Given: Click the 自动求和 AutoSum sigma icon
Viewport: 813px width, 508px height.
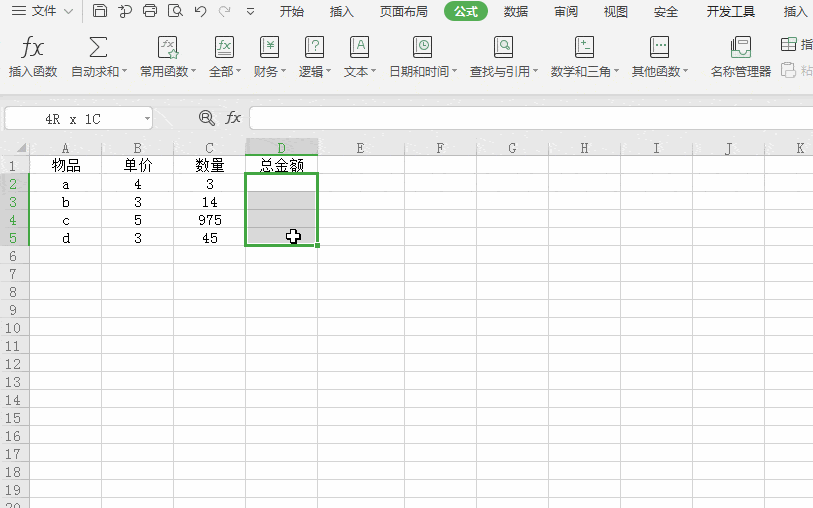Looking at the screenshot, I should [98, 48].
